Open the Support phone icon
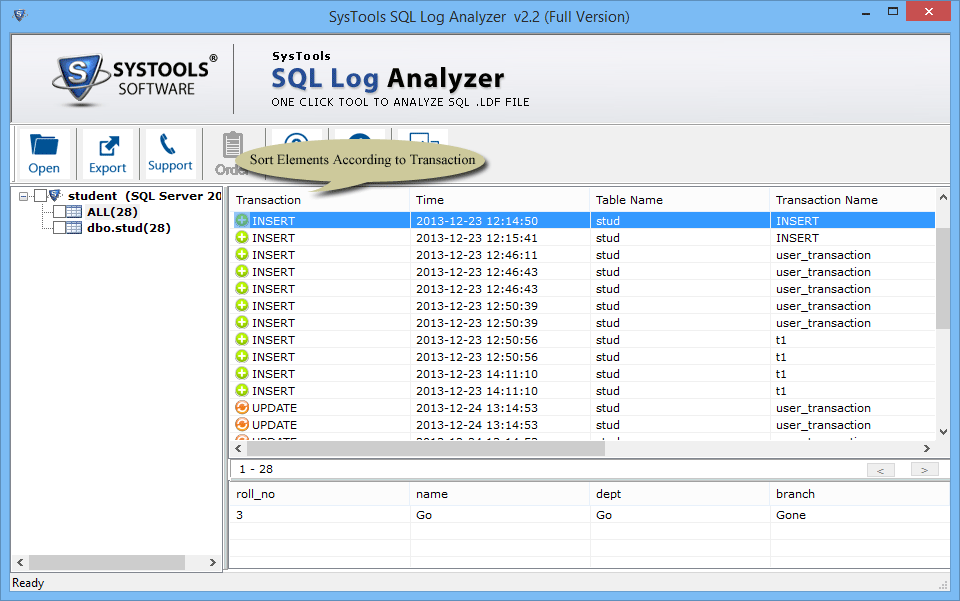 (170, 153)
